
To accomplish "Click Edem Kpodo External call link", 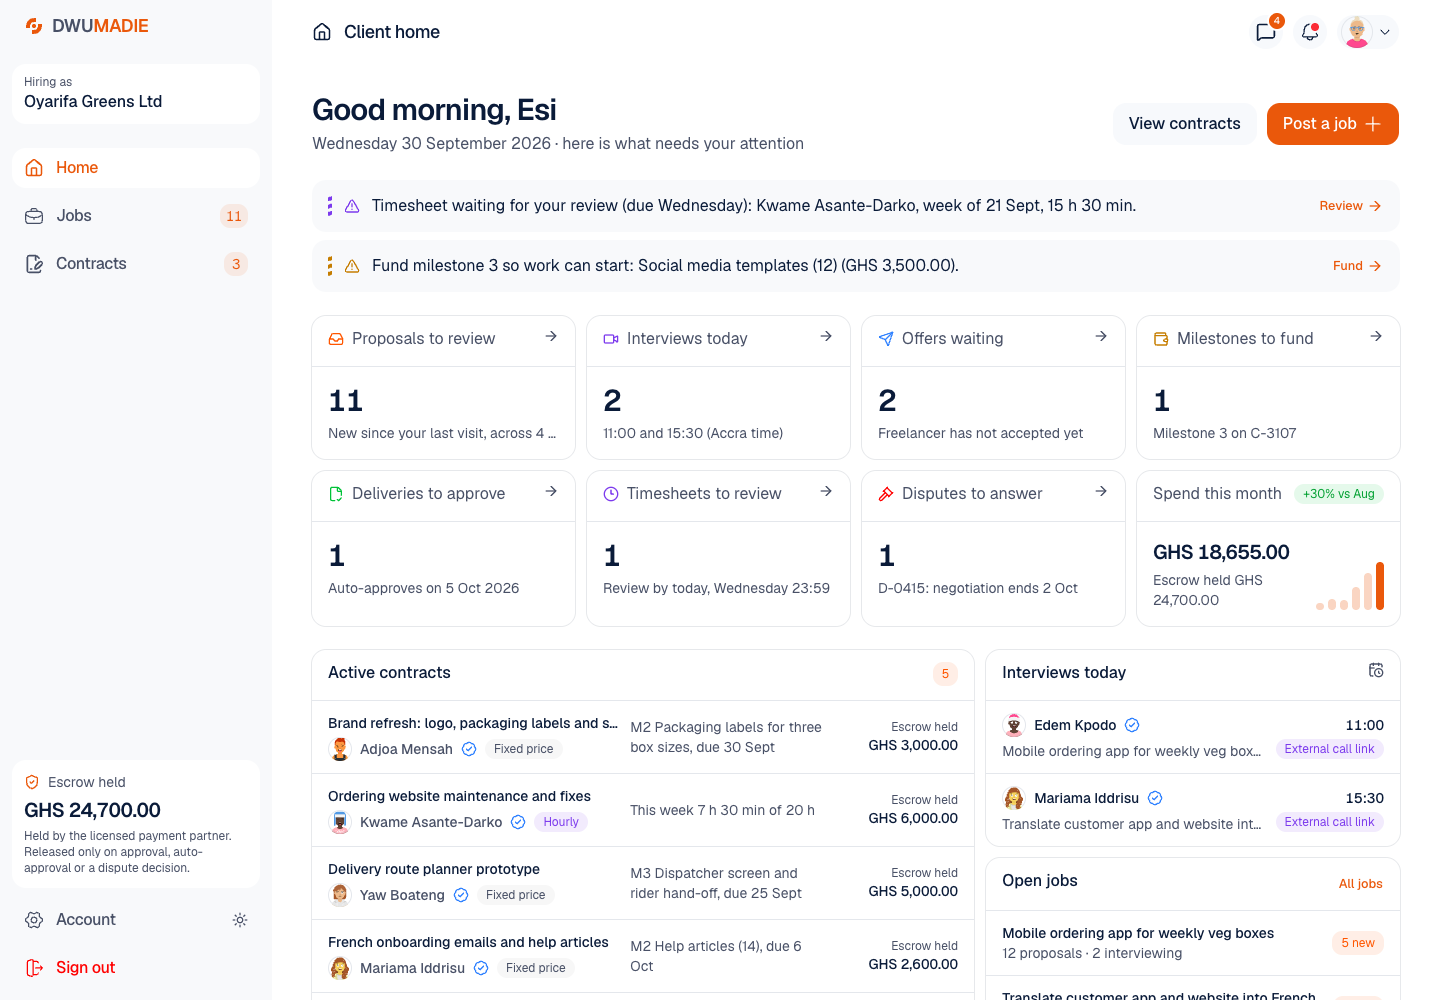I will click(x=1330, y=749).
